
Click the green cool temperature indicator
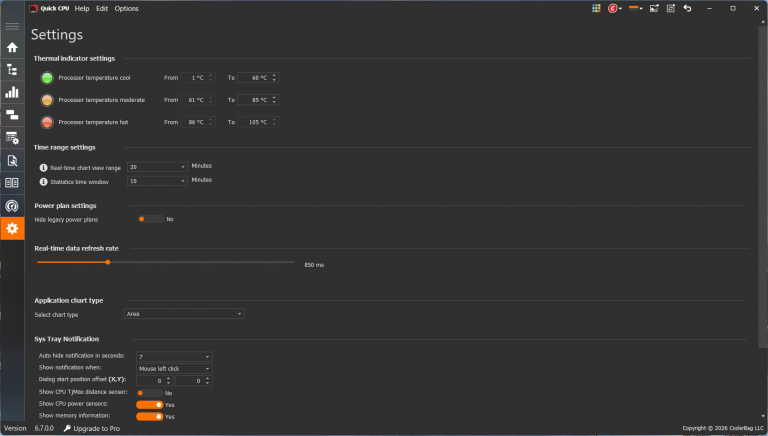(47, 77)
